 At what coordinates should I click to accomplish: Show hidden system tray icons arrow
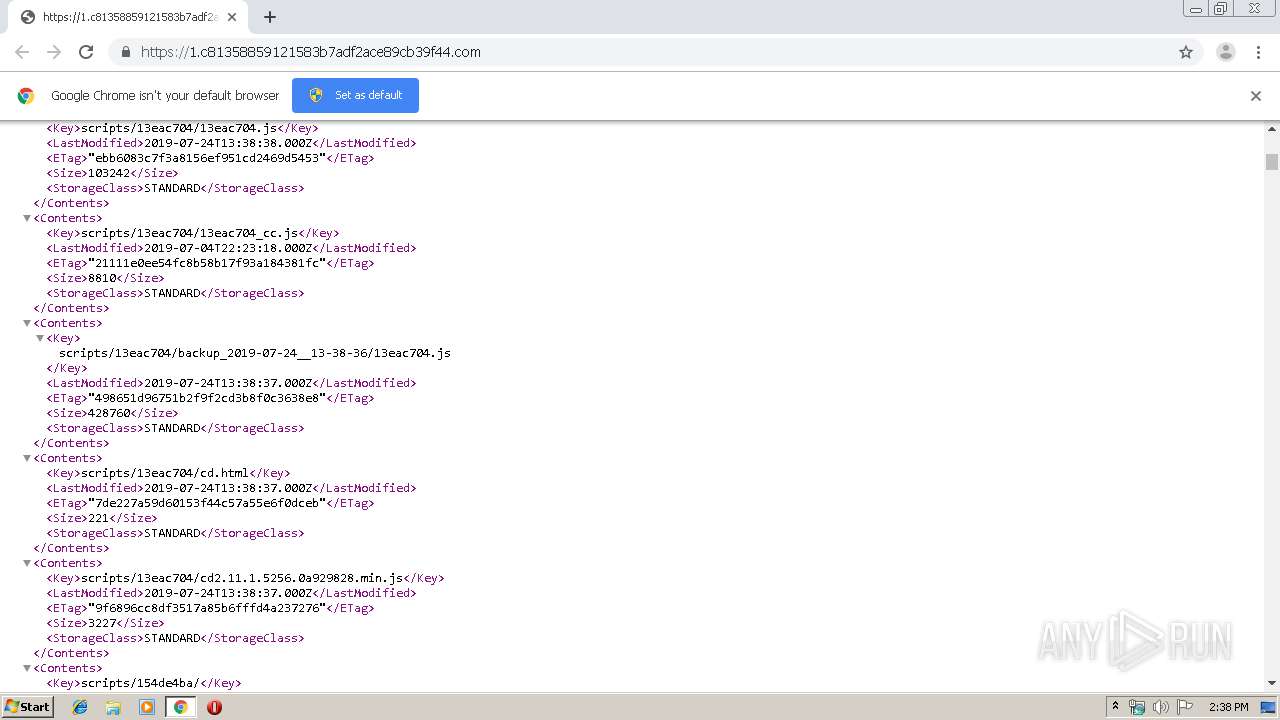click(x=1115, y=707)
